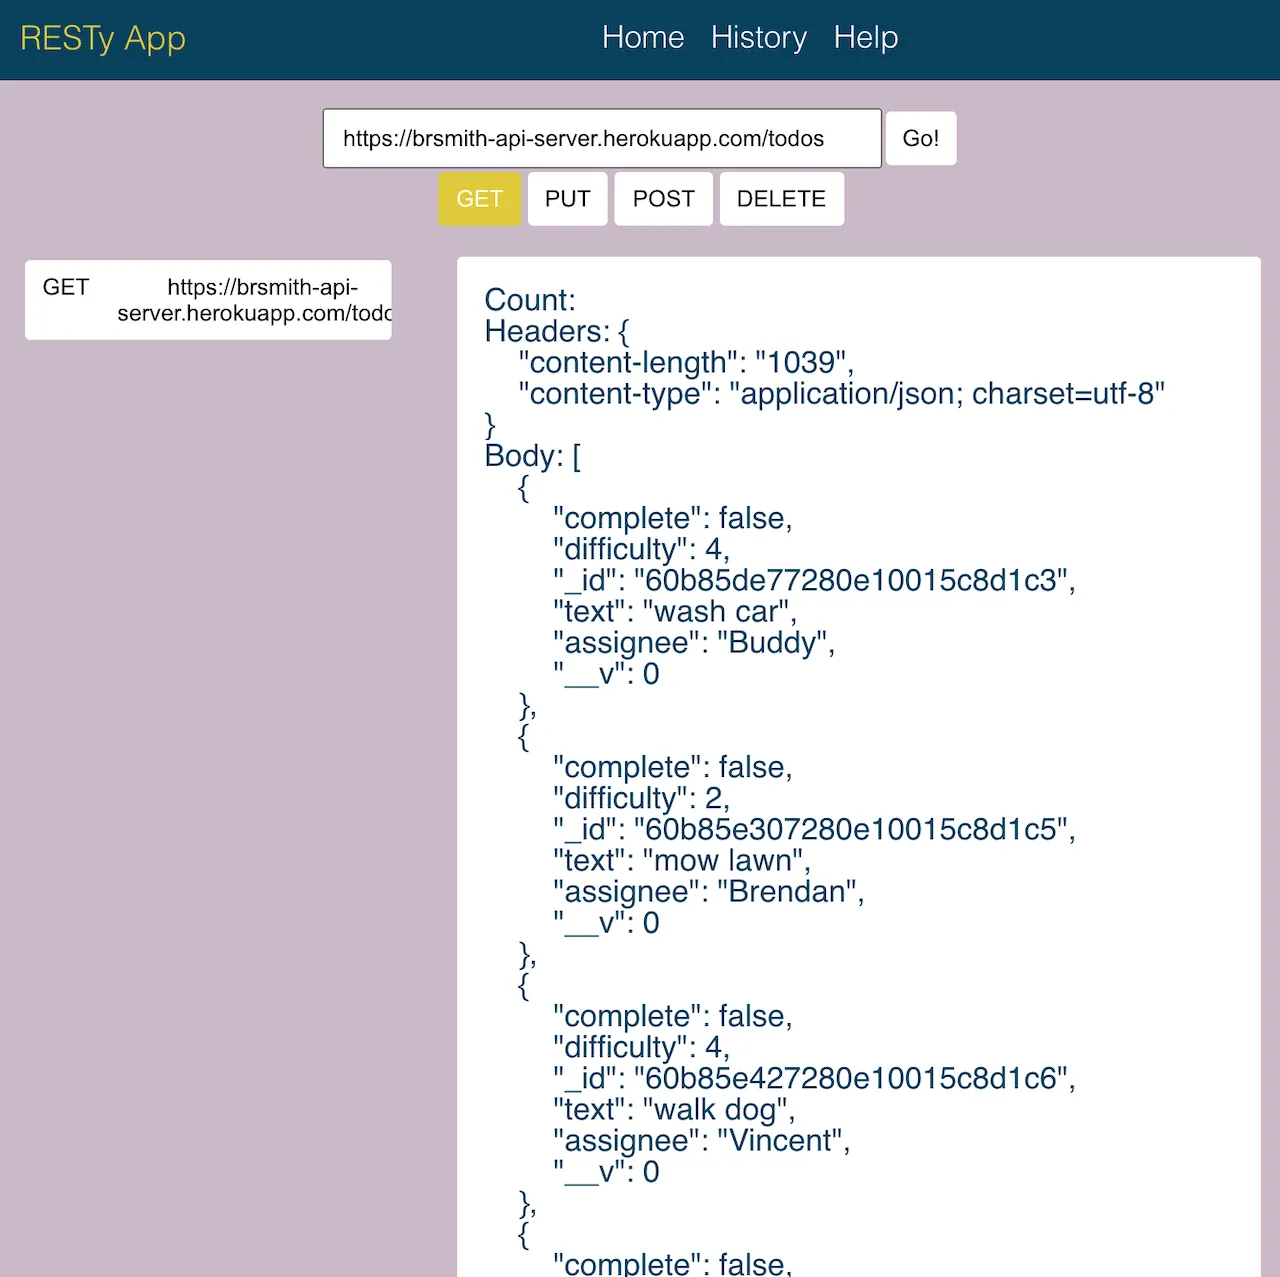1280x1277 pixels.
Task: Click the RESTy App logo
Action: (x=102, y=39)
